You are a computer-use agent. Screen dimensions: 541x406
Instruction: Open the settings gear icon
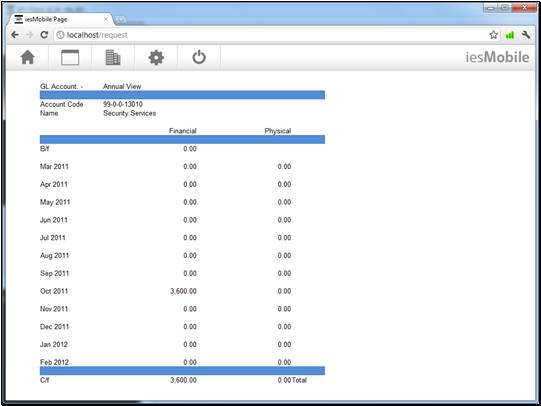click(x=156, y=57)
